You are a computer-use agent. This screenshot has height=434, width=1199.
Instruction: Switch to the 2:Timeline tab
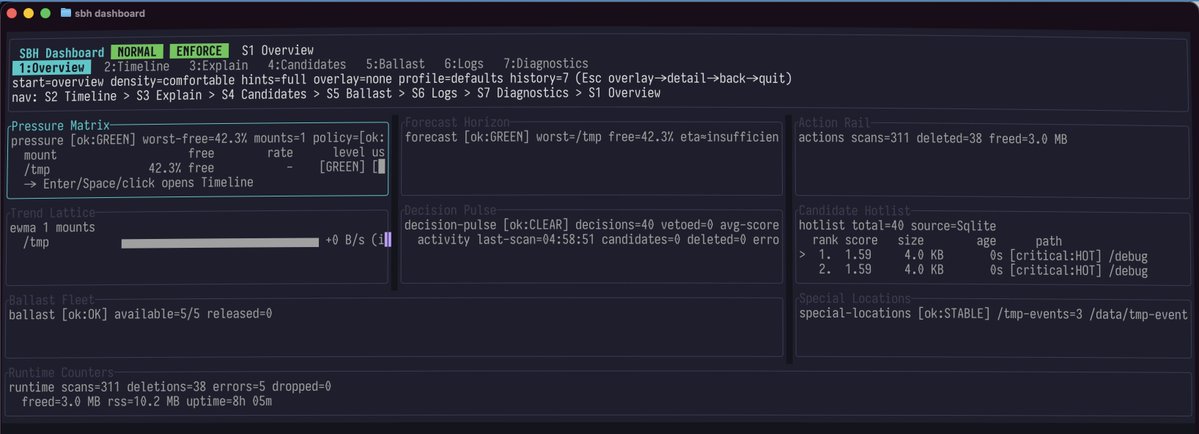137,66
